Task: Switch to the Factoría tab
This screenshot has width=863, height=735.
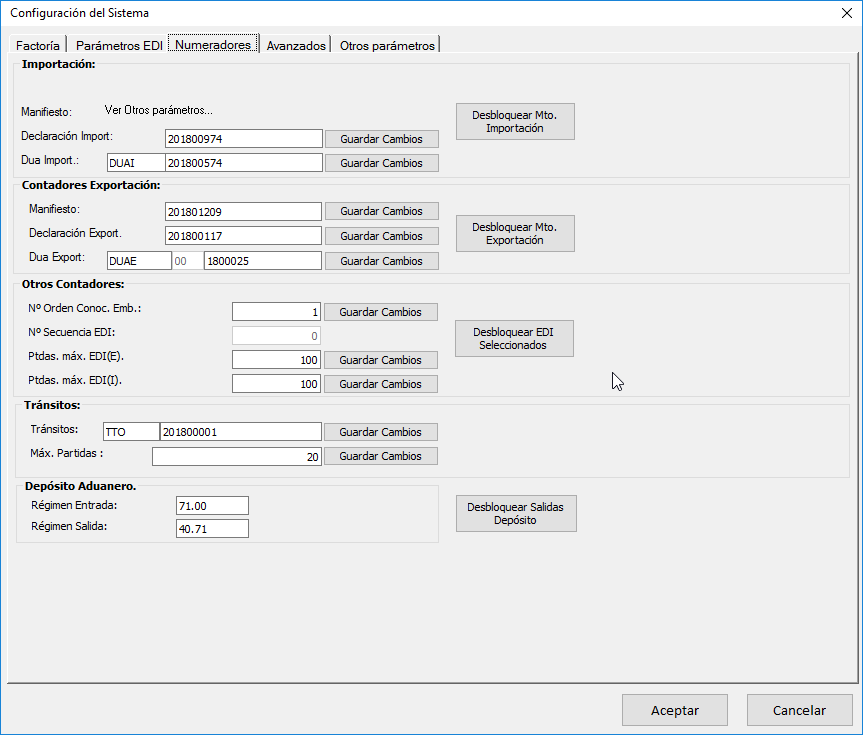Action: 38,45
